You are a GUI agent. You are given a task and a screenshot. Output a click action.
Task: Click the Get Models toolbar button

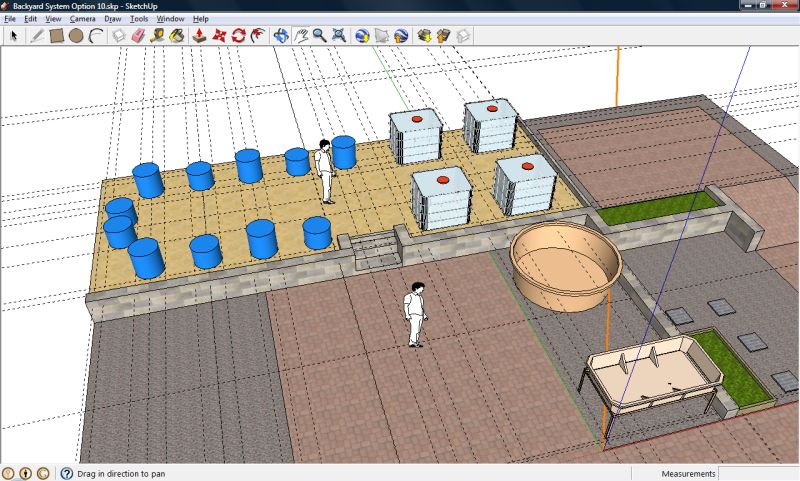[x=423, y=35]
